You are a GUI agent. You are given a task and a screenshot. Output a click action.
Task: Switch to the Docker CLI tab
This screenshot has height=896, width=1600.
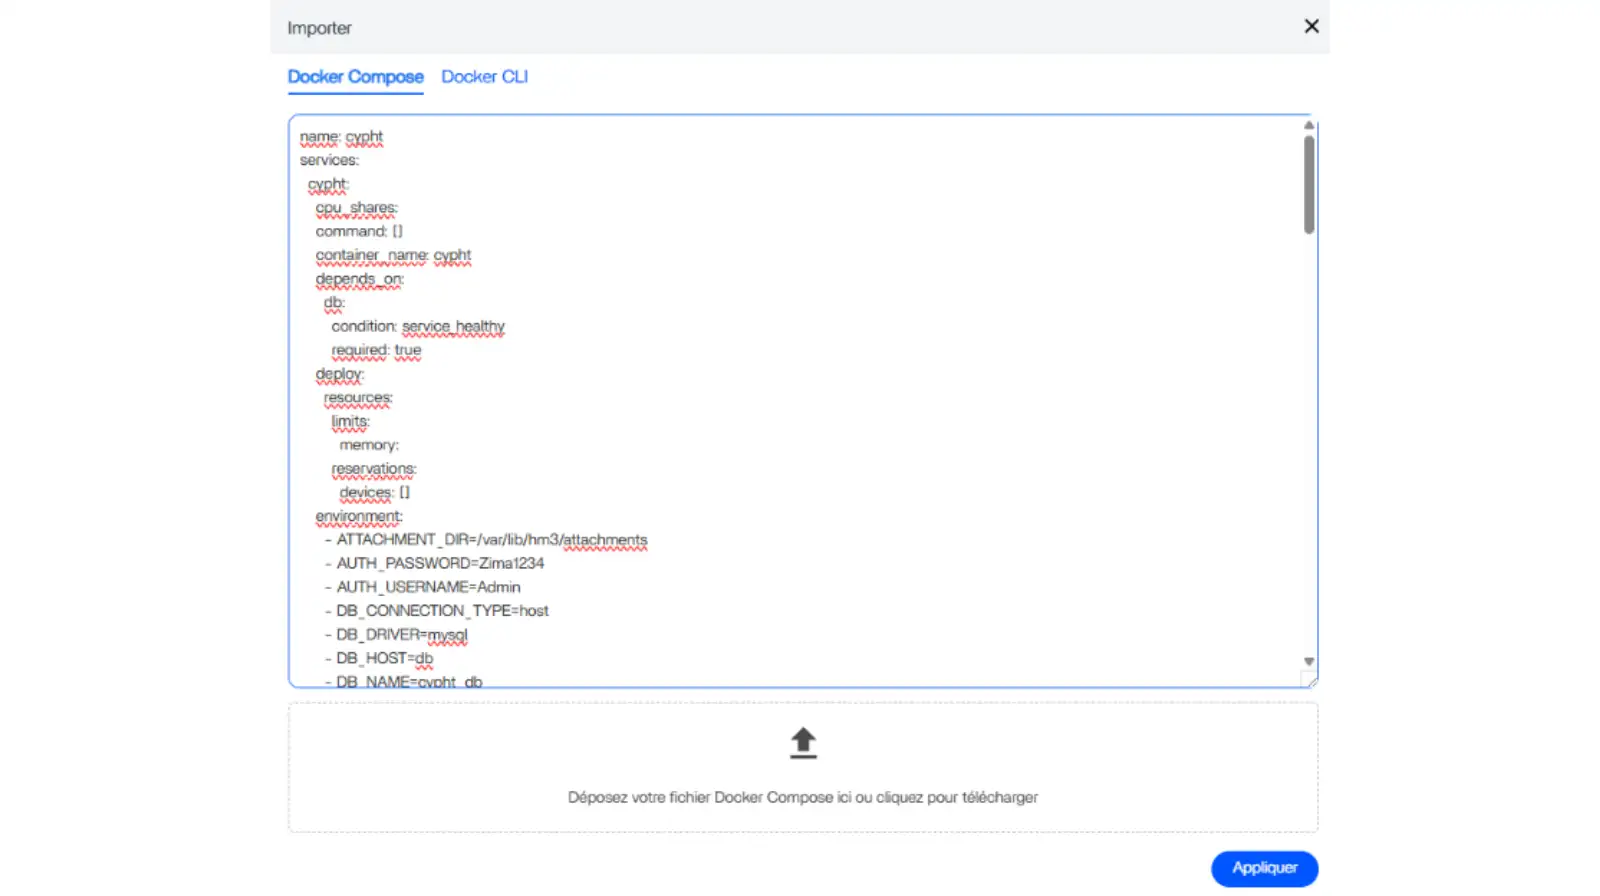[x=484, y=77]
